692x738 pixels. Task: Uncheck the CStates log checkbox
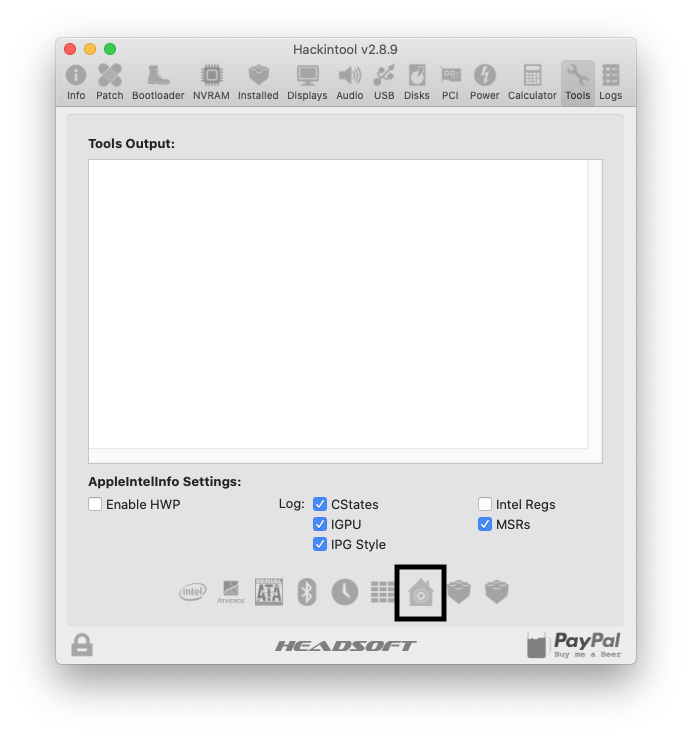pyautogui.click(x=320, y=504)
